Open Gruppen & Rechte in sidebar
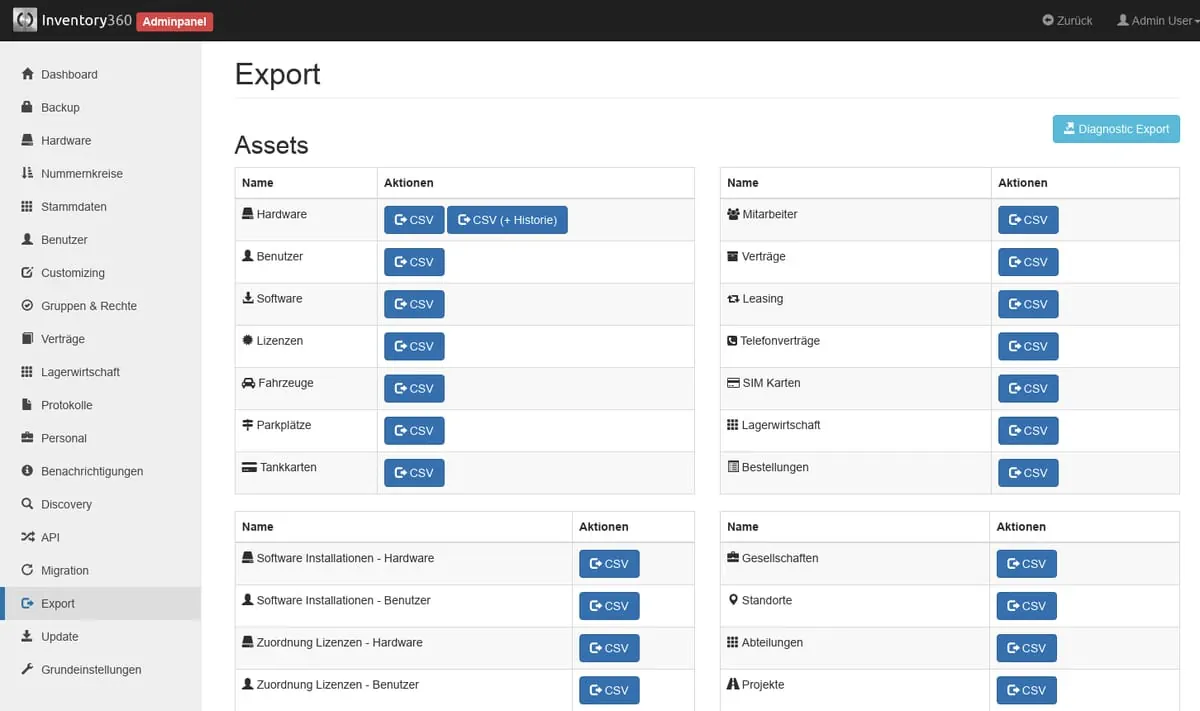This screenshot has width=1200, height=711. click(x=89, y=306)
